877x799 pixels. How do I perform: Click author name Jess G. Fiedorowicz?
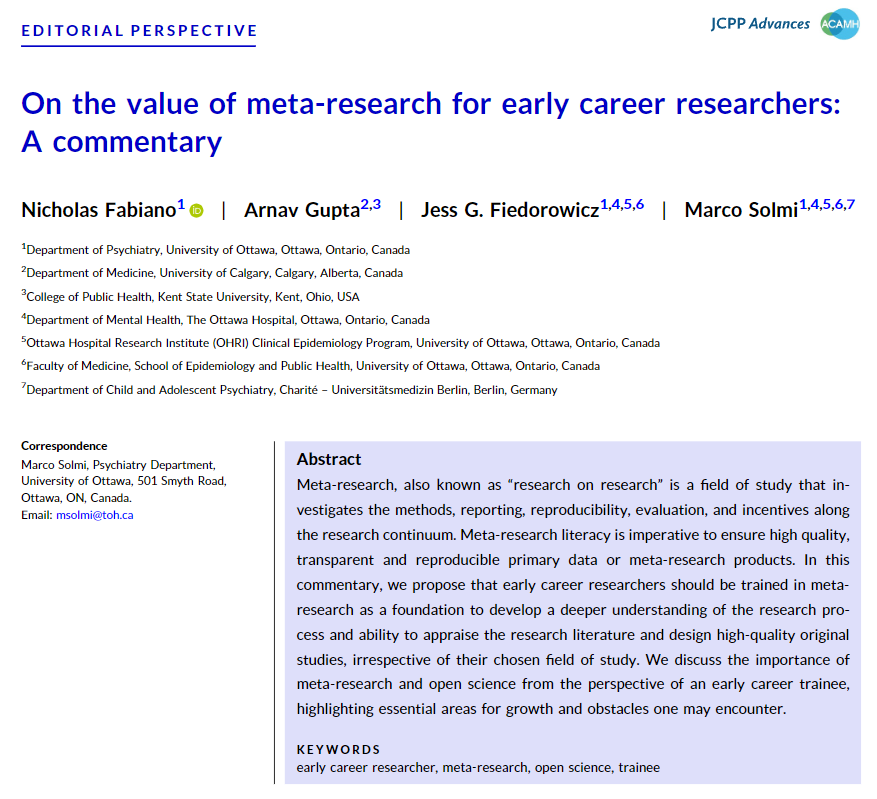[x=510, y=210]
